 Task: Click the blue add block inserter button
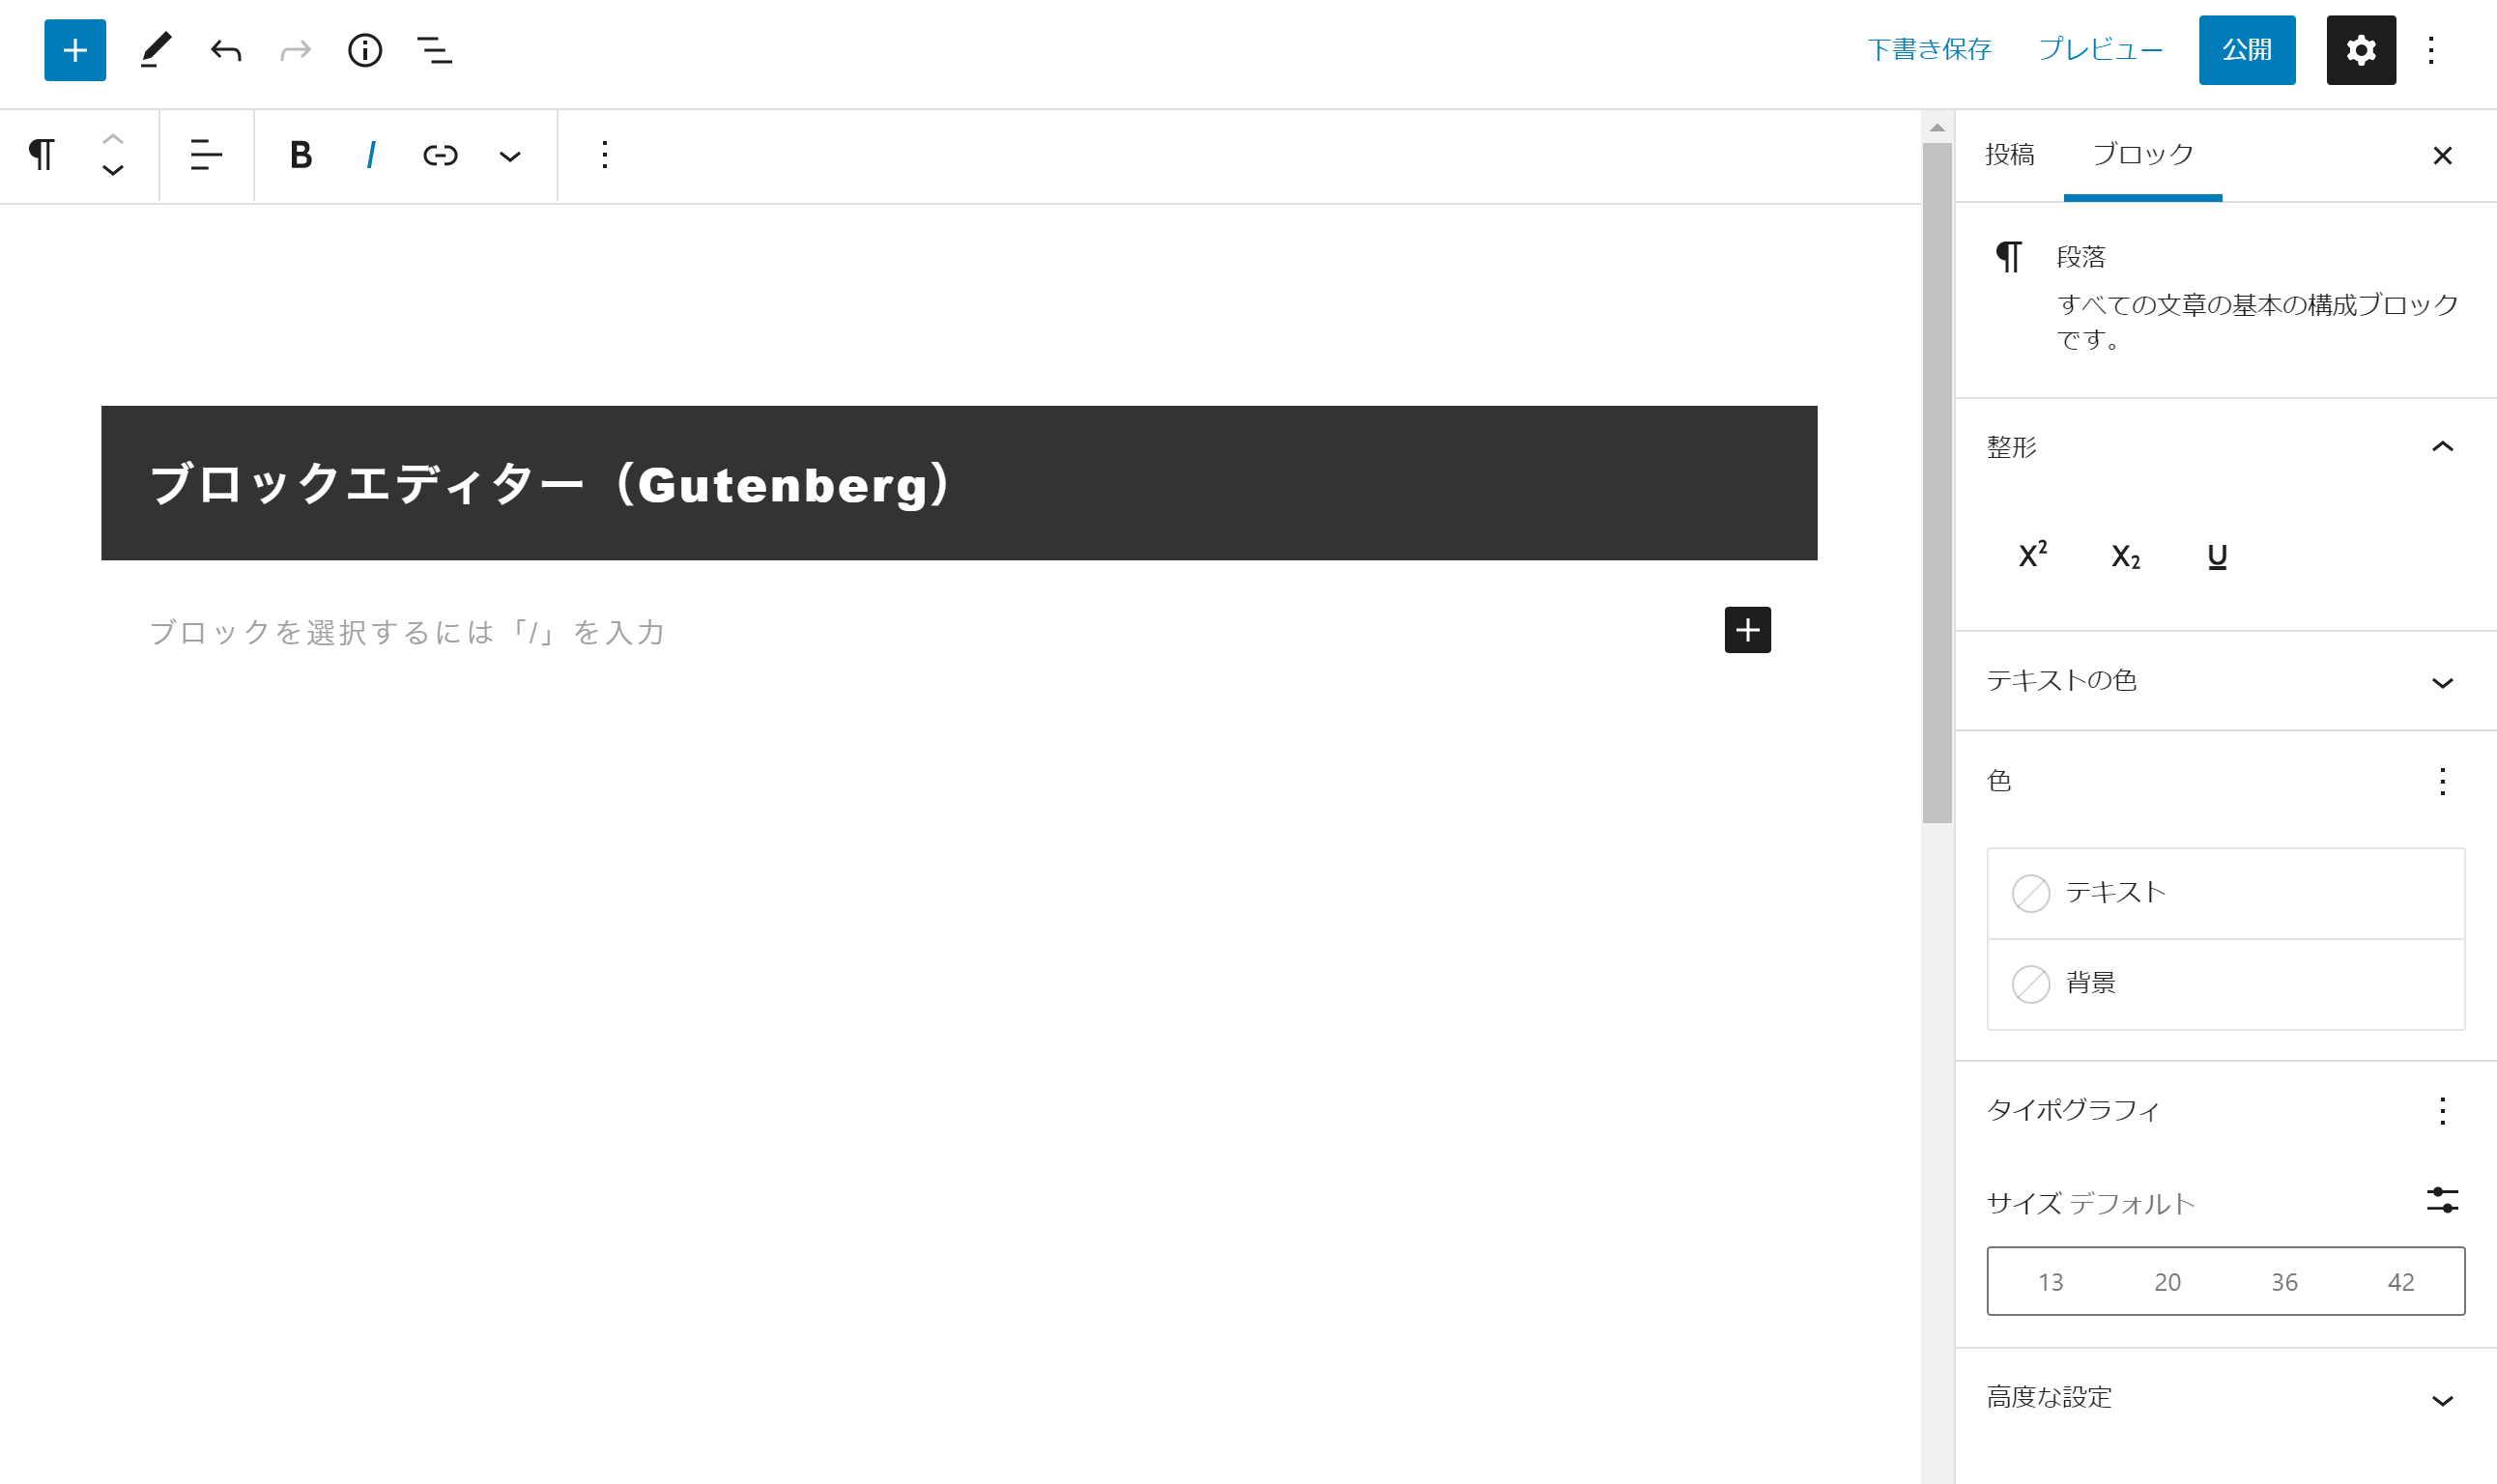pos(75,50)
